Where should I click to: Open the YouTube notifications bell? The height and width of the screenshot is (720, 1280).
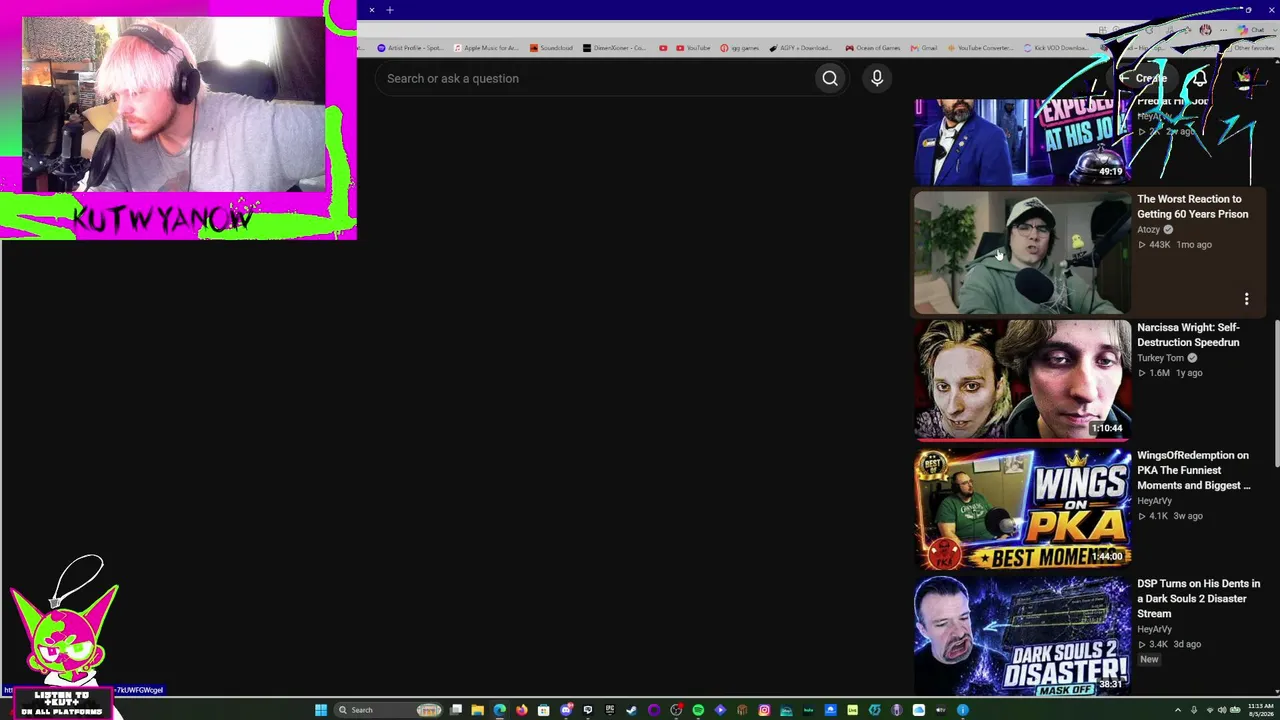[x=1199, y=78]
